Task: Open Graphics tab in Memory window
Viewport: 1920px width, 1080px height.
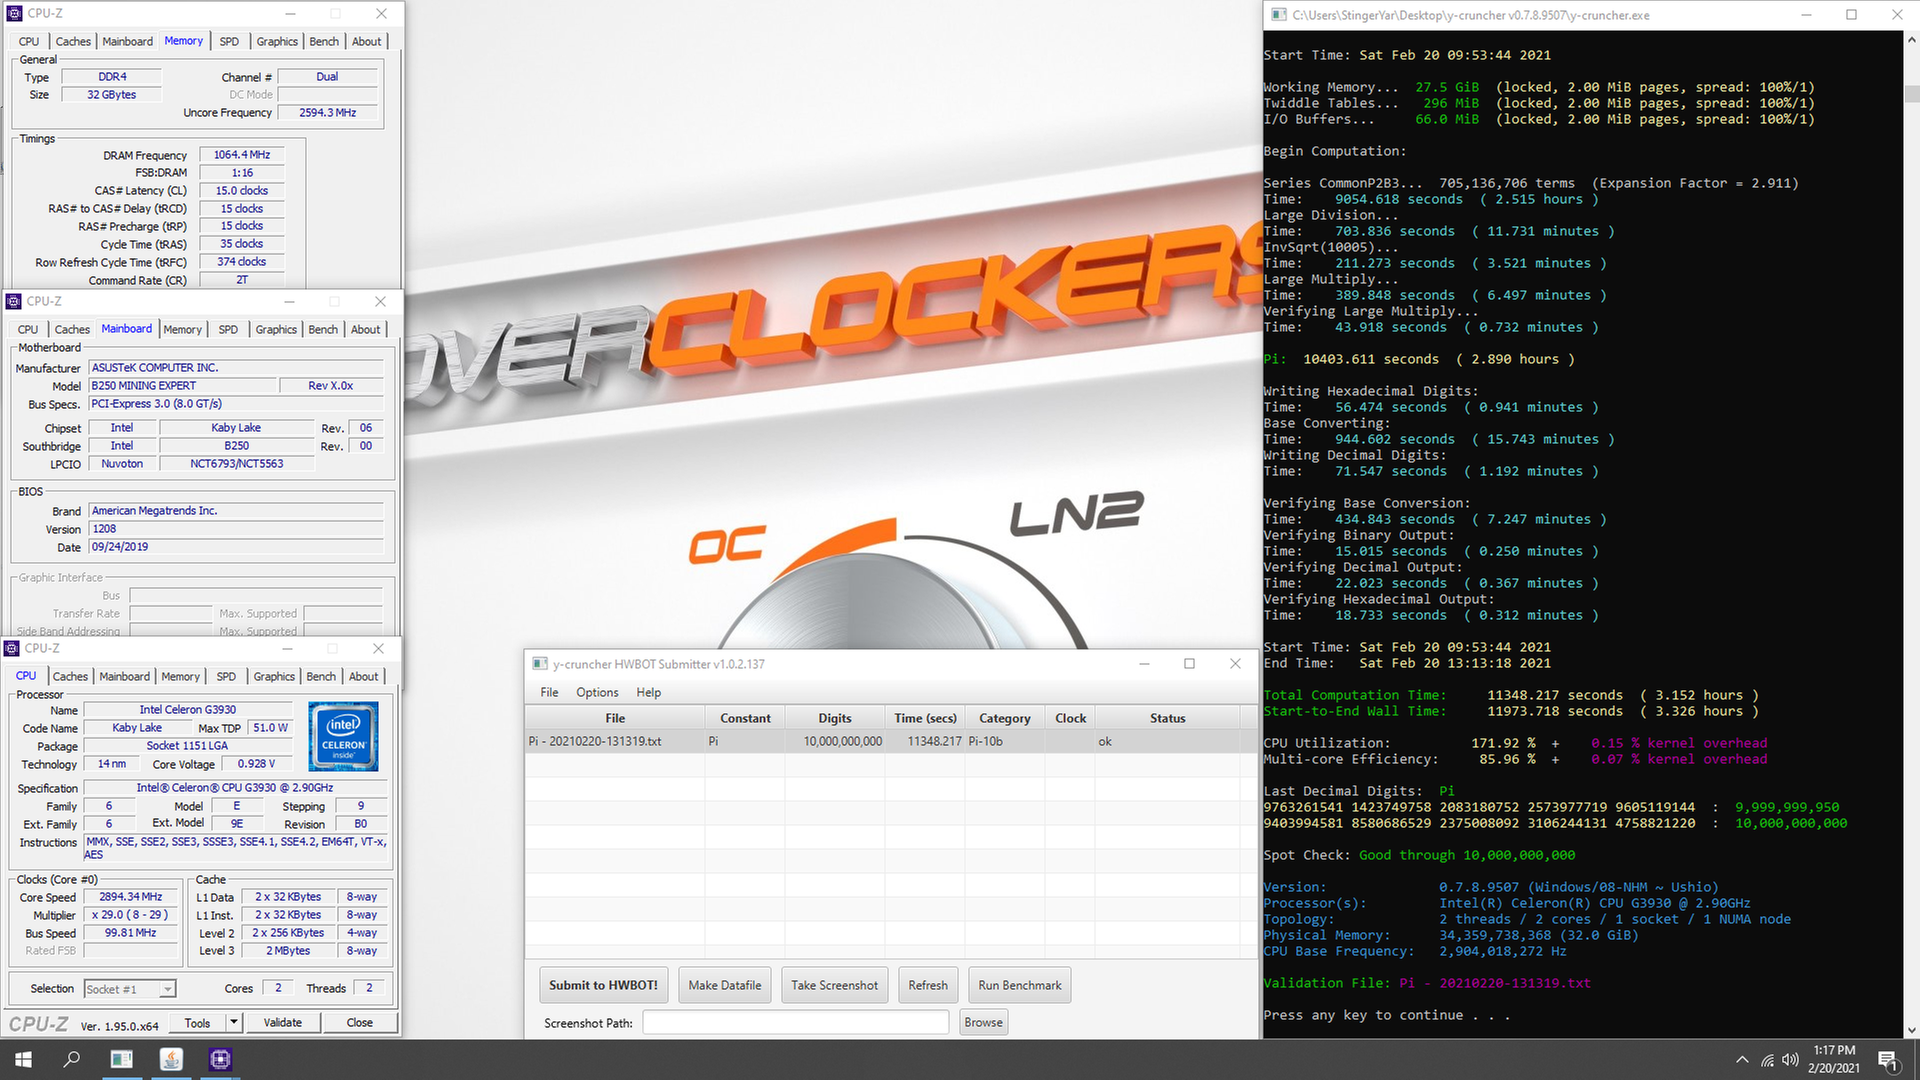Action: (277, 41)
